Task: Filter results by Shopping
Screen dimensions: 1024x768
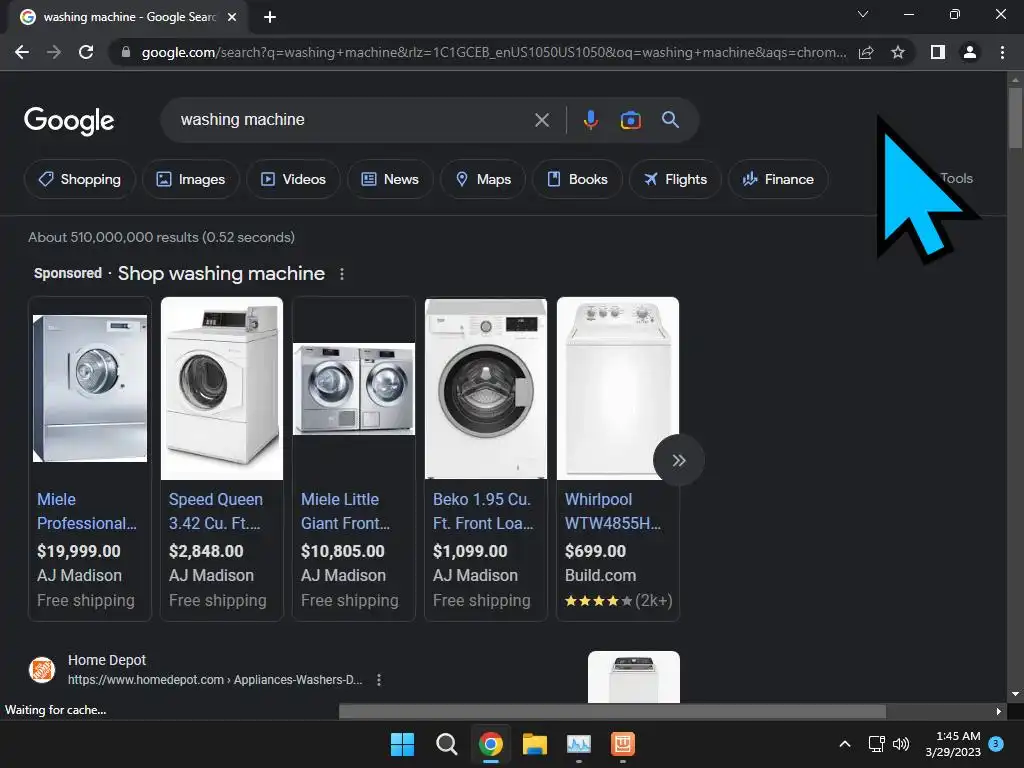Action: [x=80, y=179]
